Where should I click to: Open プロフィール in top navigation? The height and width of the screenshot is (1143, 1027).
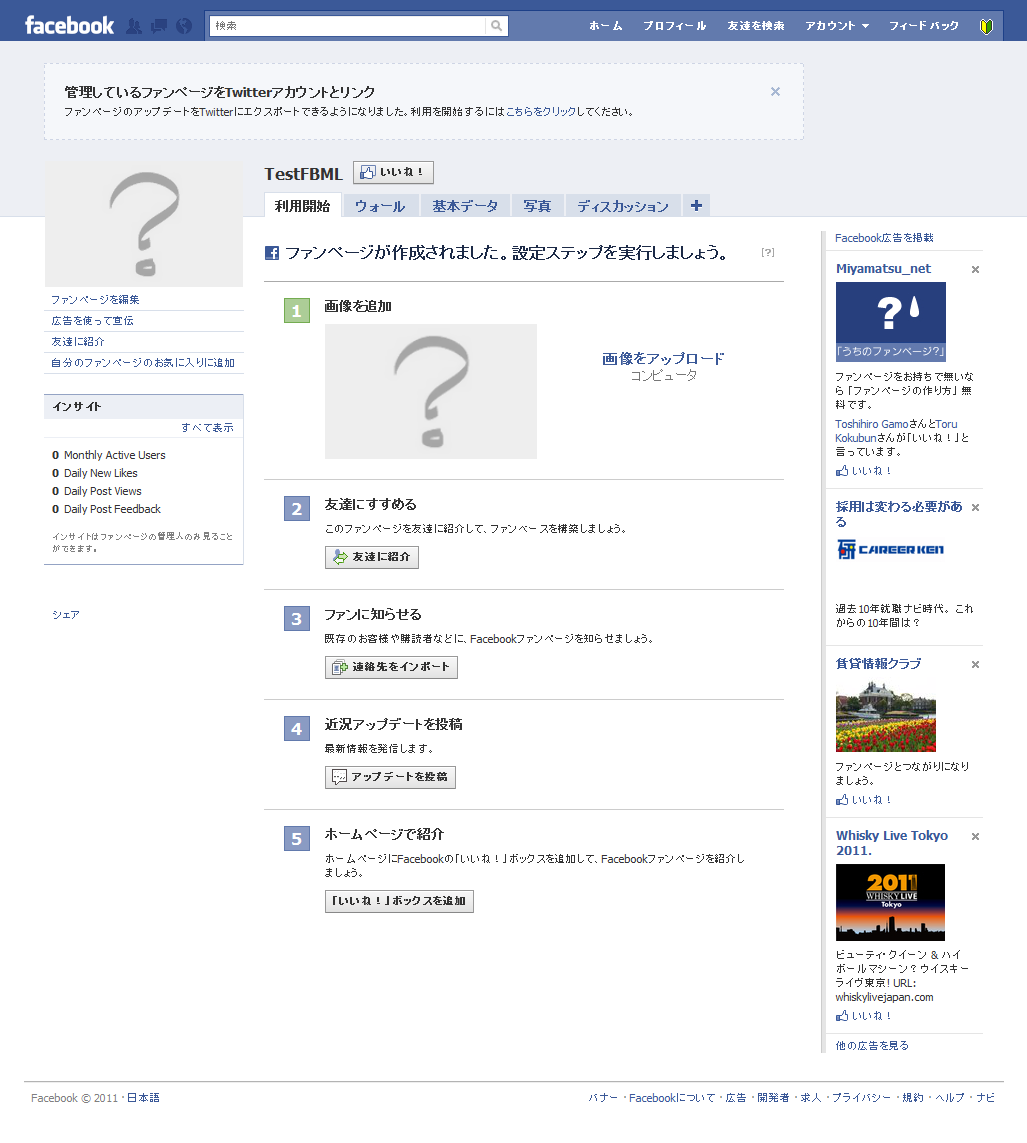674,26
